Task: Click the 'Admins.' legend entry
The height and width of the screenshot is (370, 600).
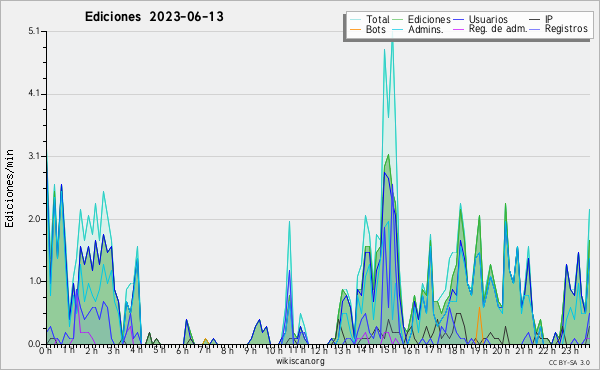Action: point(426,29)
